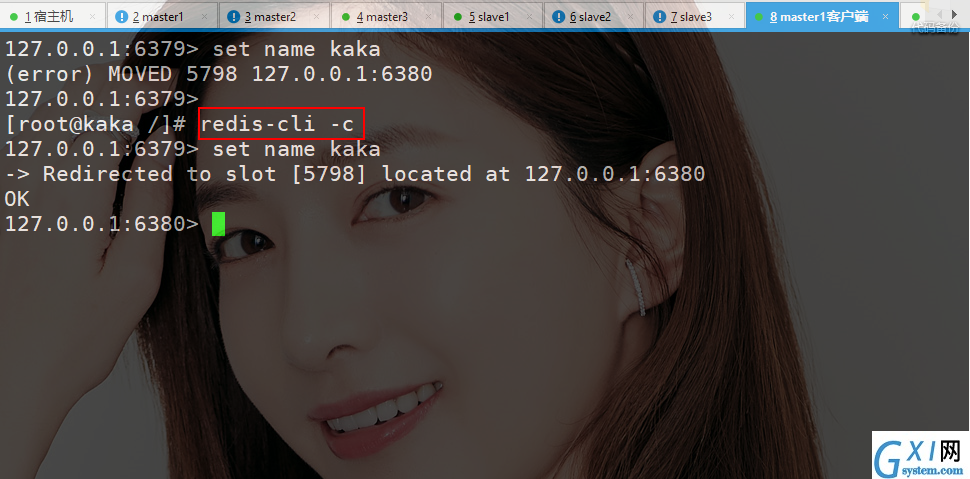Screen dimensions: 970x479
Task: Click the 'Redirected to slot [5798]' output line
Action: coord(355,174)
